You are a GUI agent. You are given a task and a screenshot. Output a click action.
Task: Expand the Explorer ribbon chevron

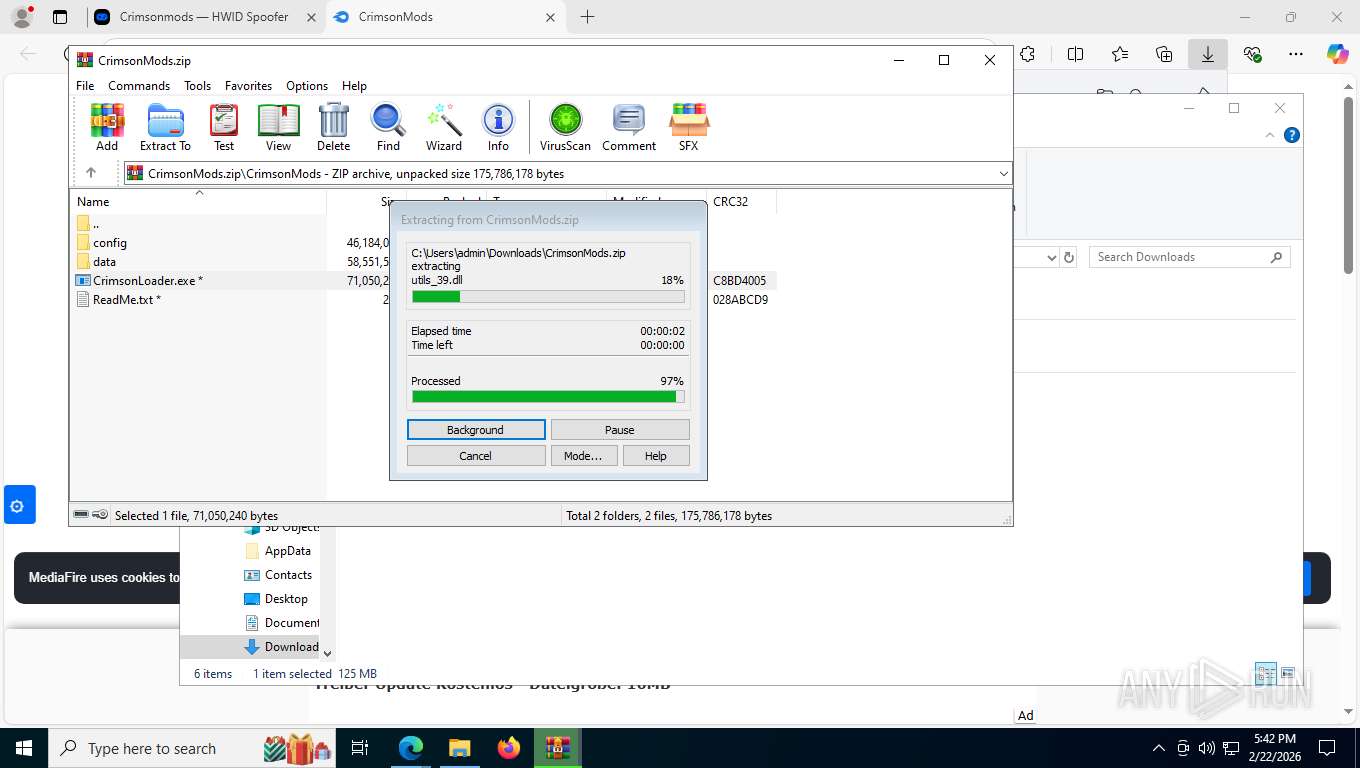1271,135
